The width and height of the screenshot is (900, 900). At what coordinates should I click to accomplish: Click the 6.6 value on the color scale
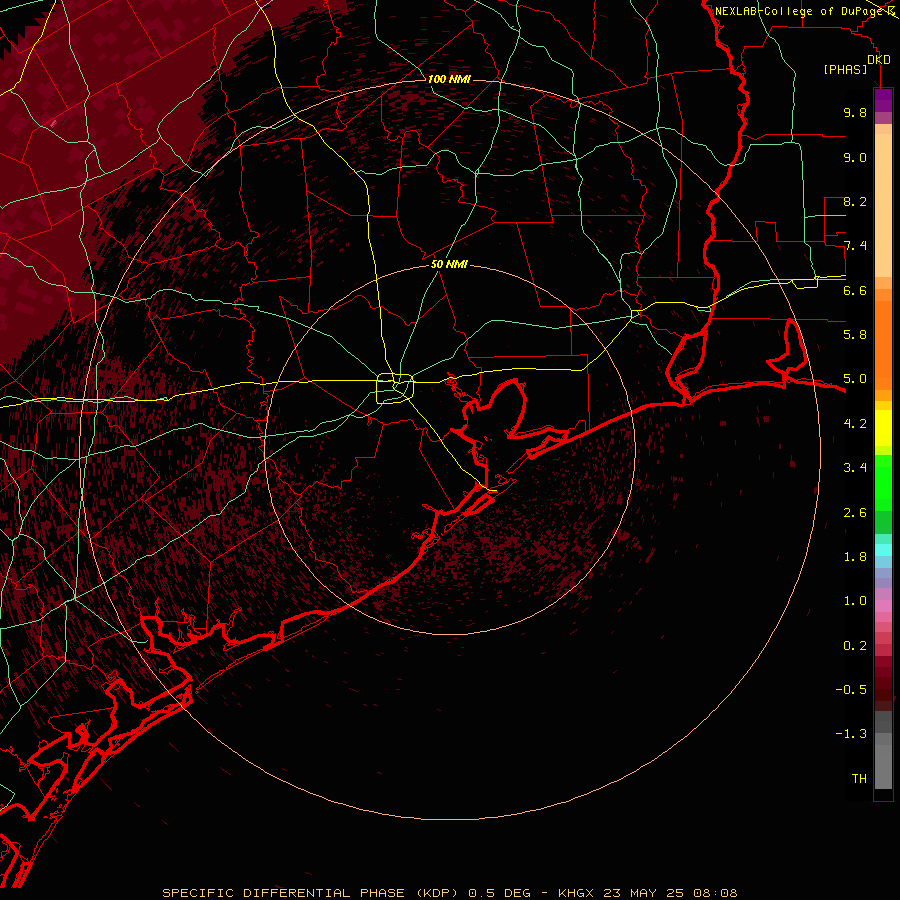tap(855, 290)
